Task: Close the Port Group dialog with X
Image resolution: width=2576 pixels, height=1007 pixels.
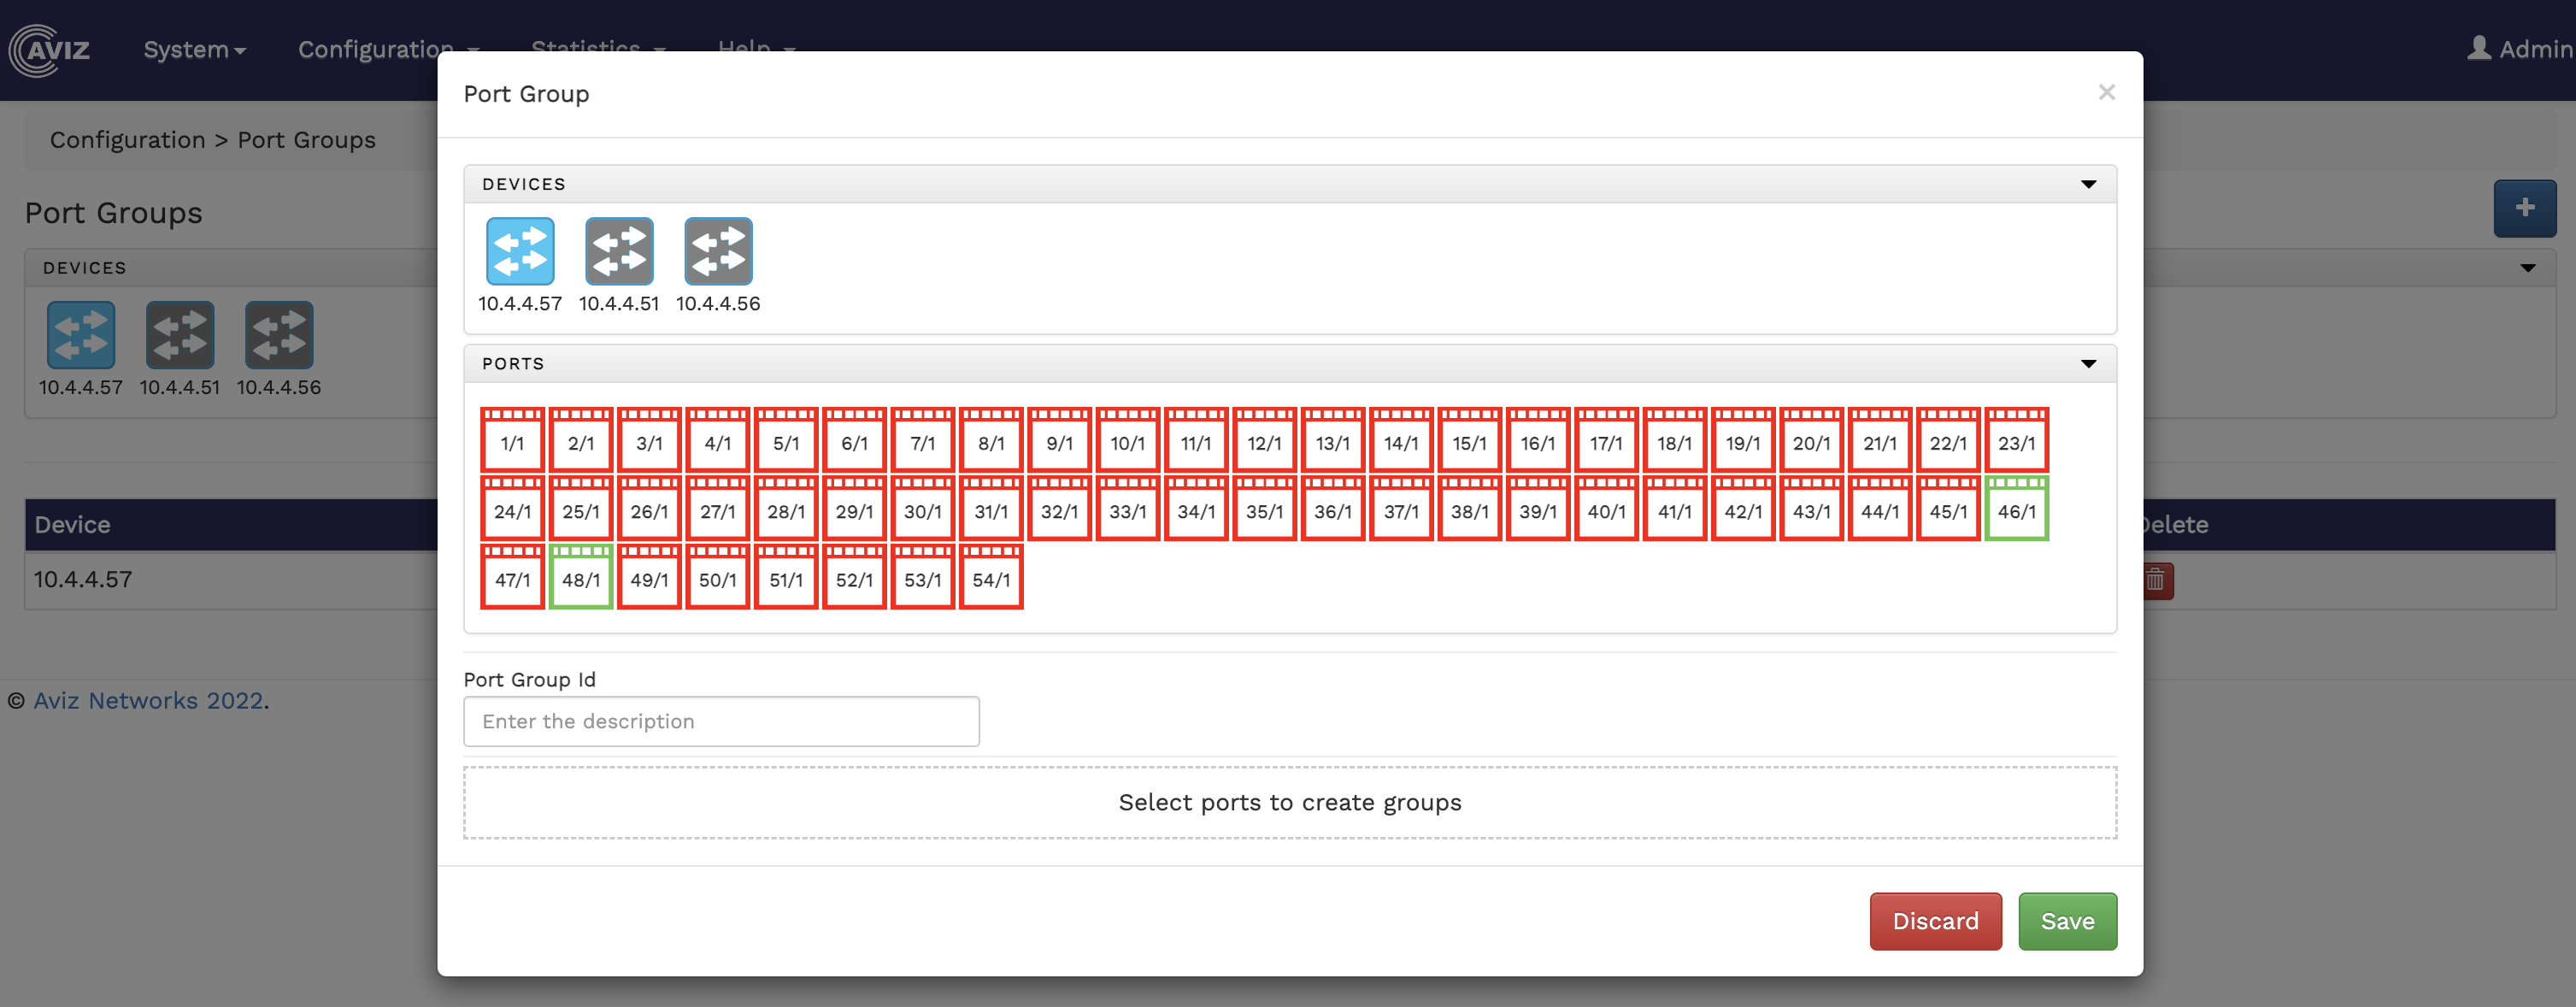Action: [2106, 93]
